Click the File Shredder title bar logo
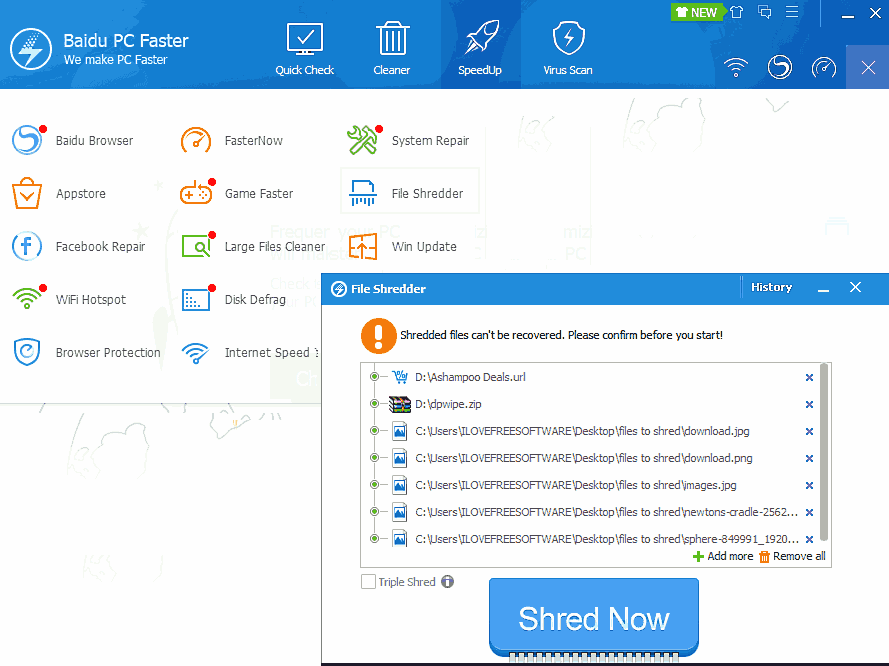 [x=338, y=289]
